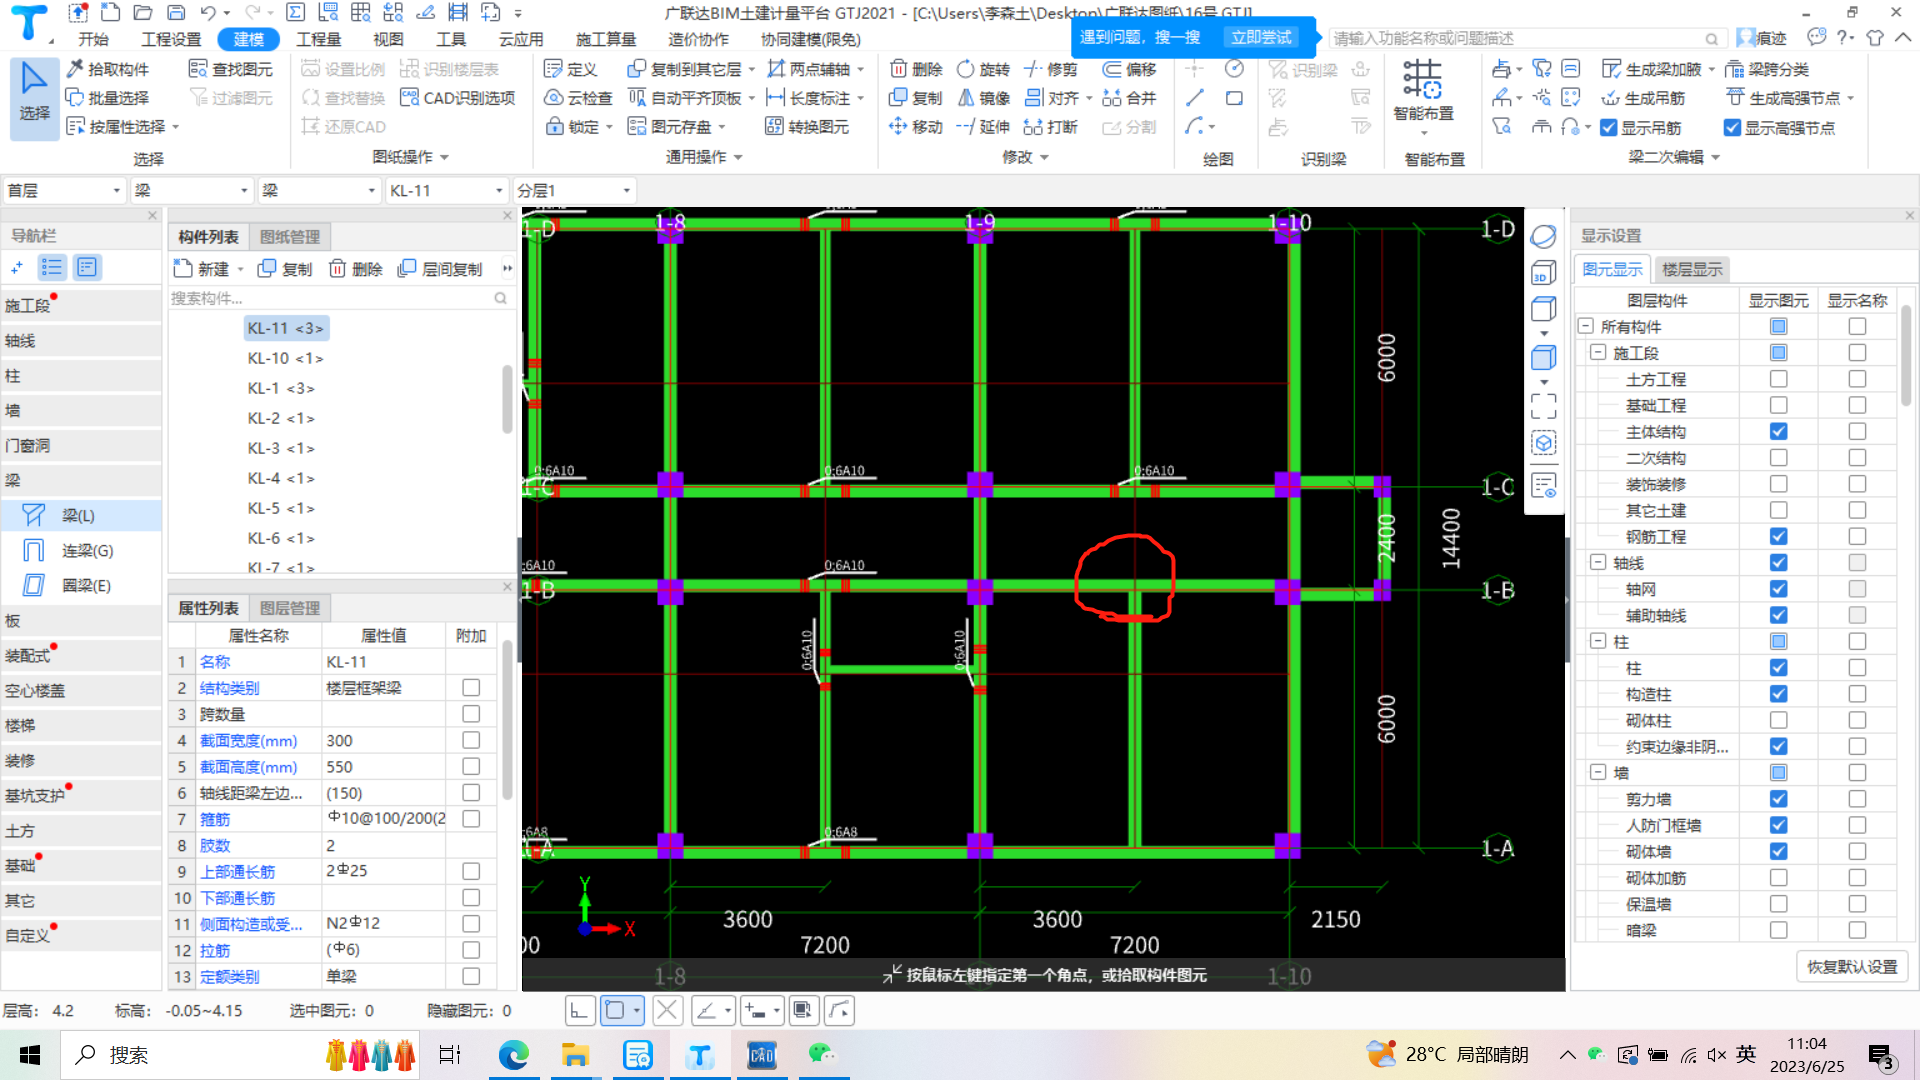Screen dimensions: 1920x1080
Task: Collapse the 施工段 tree node
Action: pos(1597,352)
